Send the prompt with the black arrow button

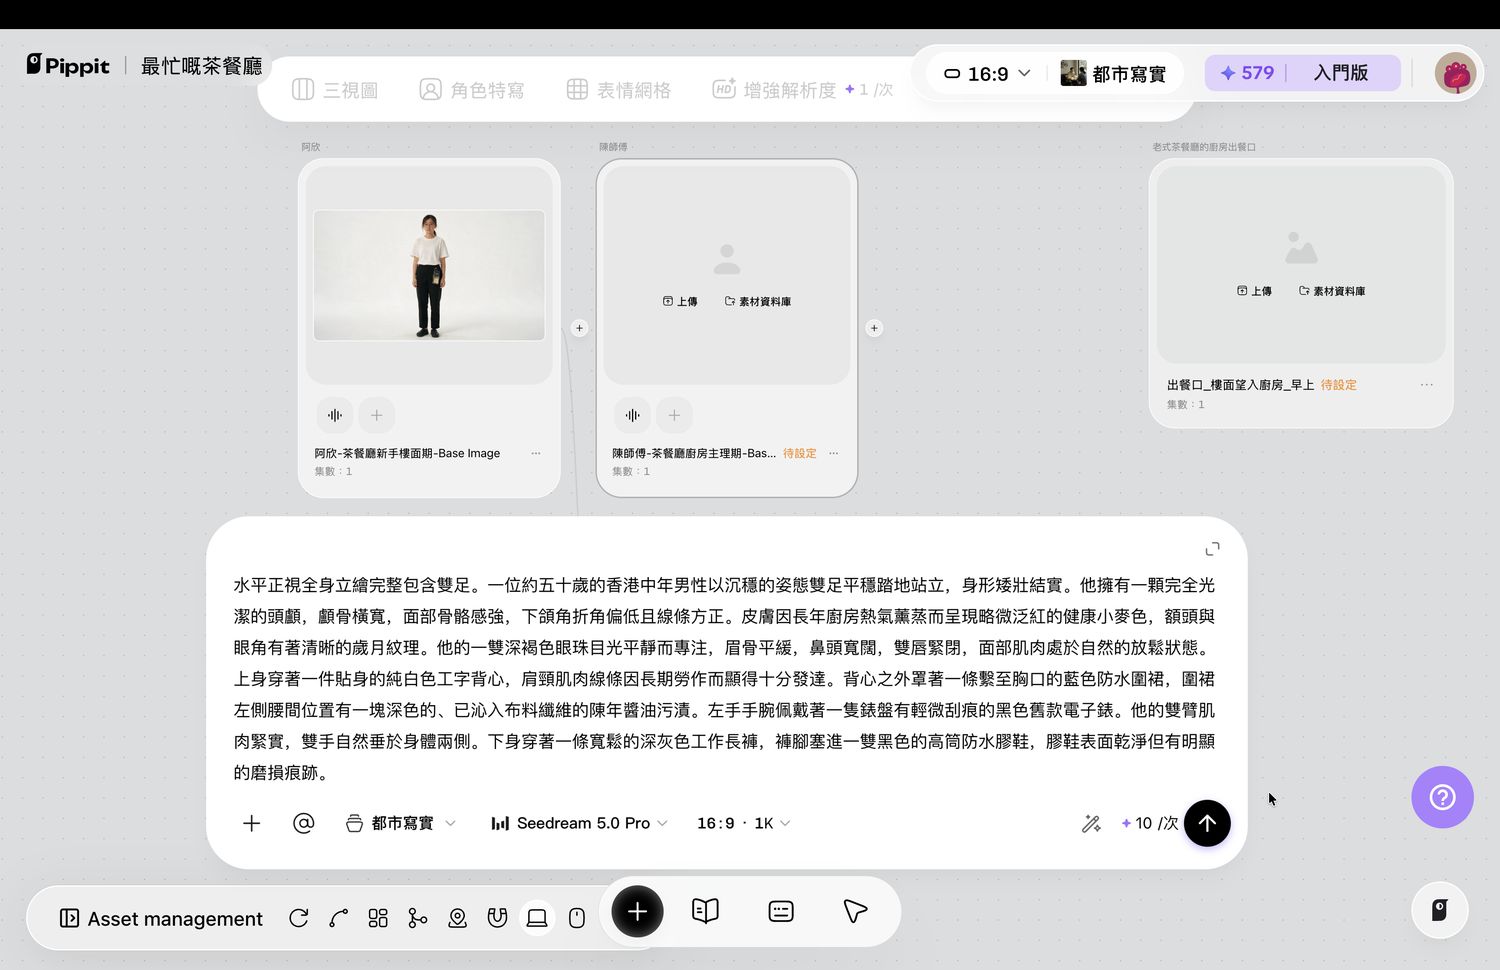(x=1207, y=823)
